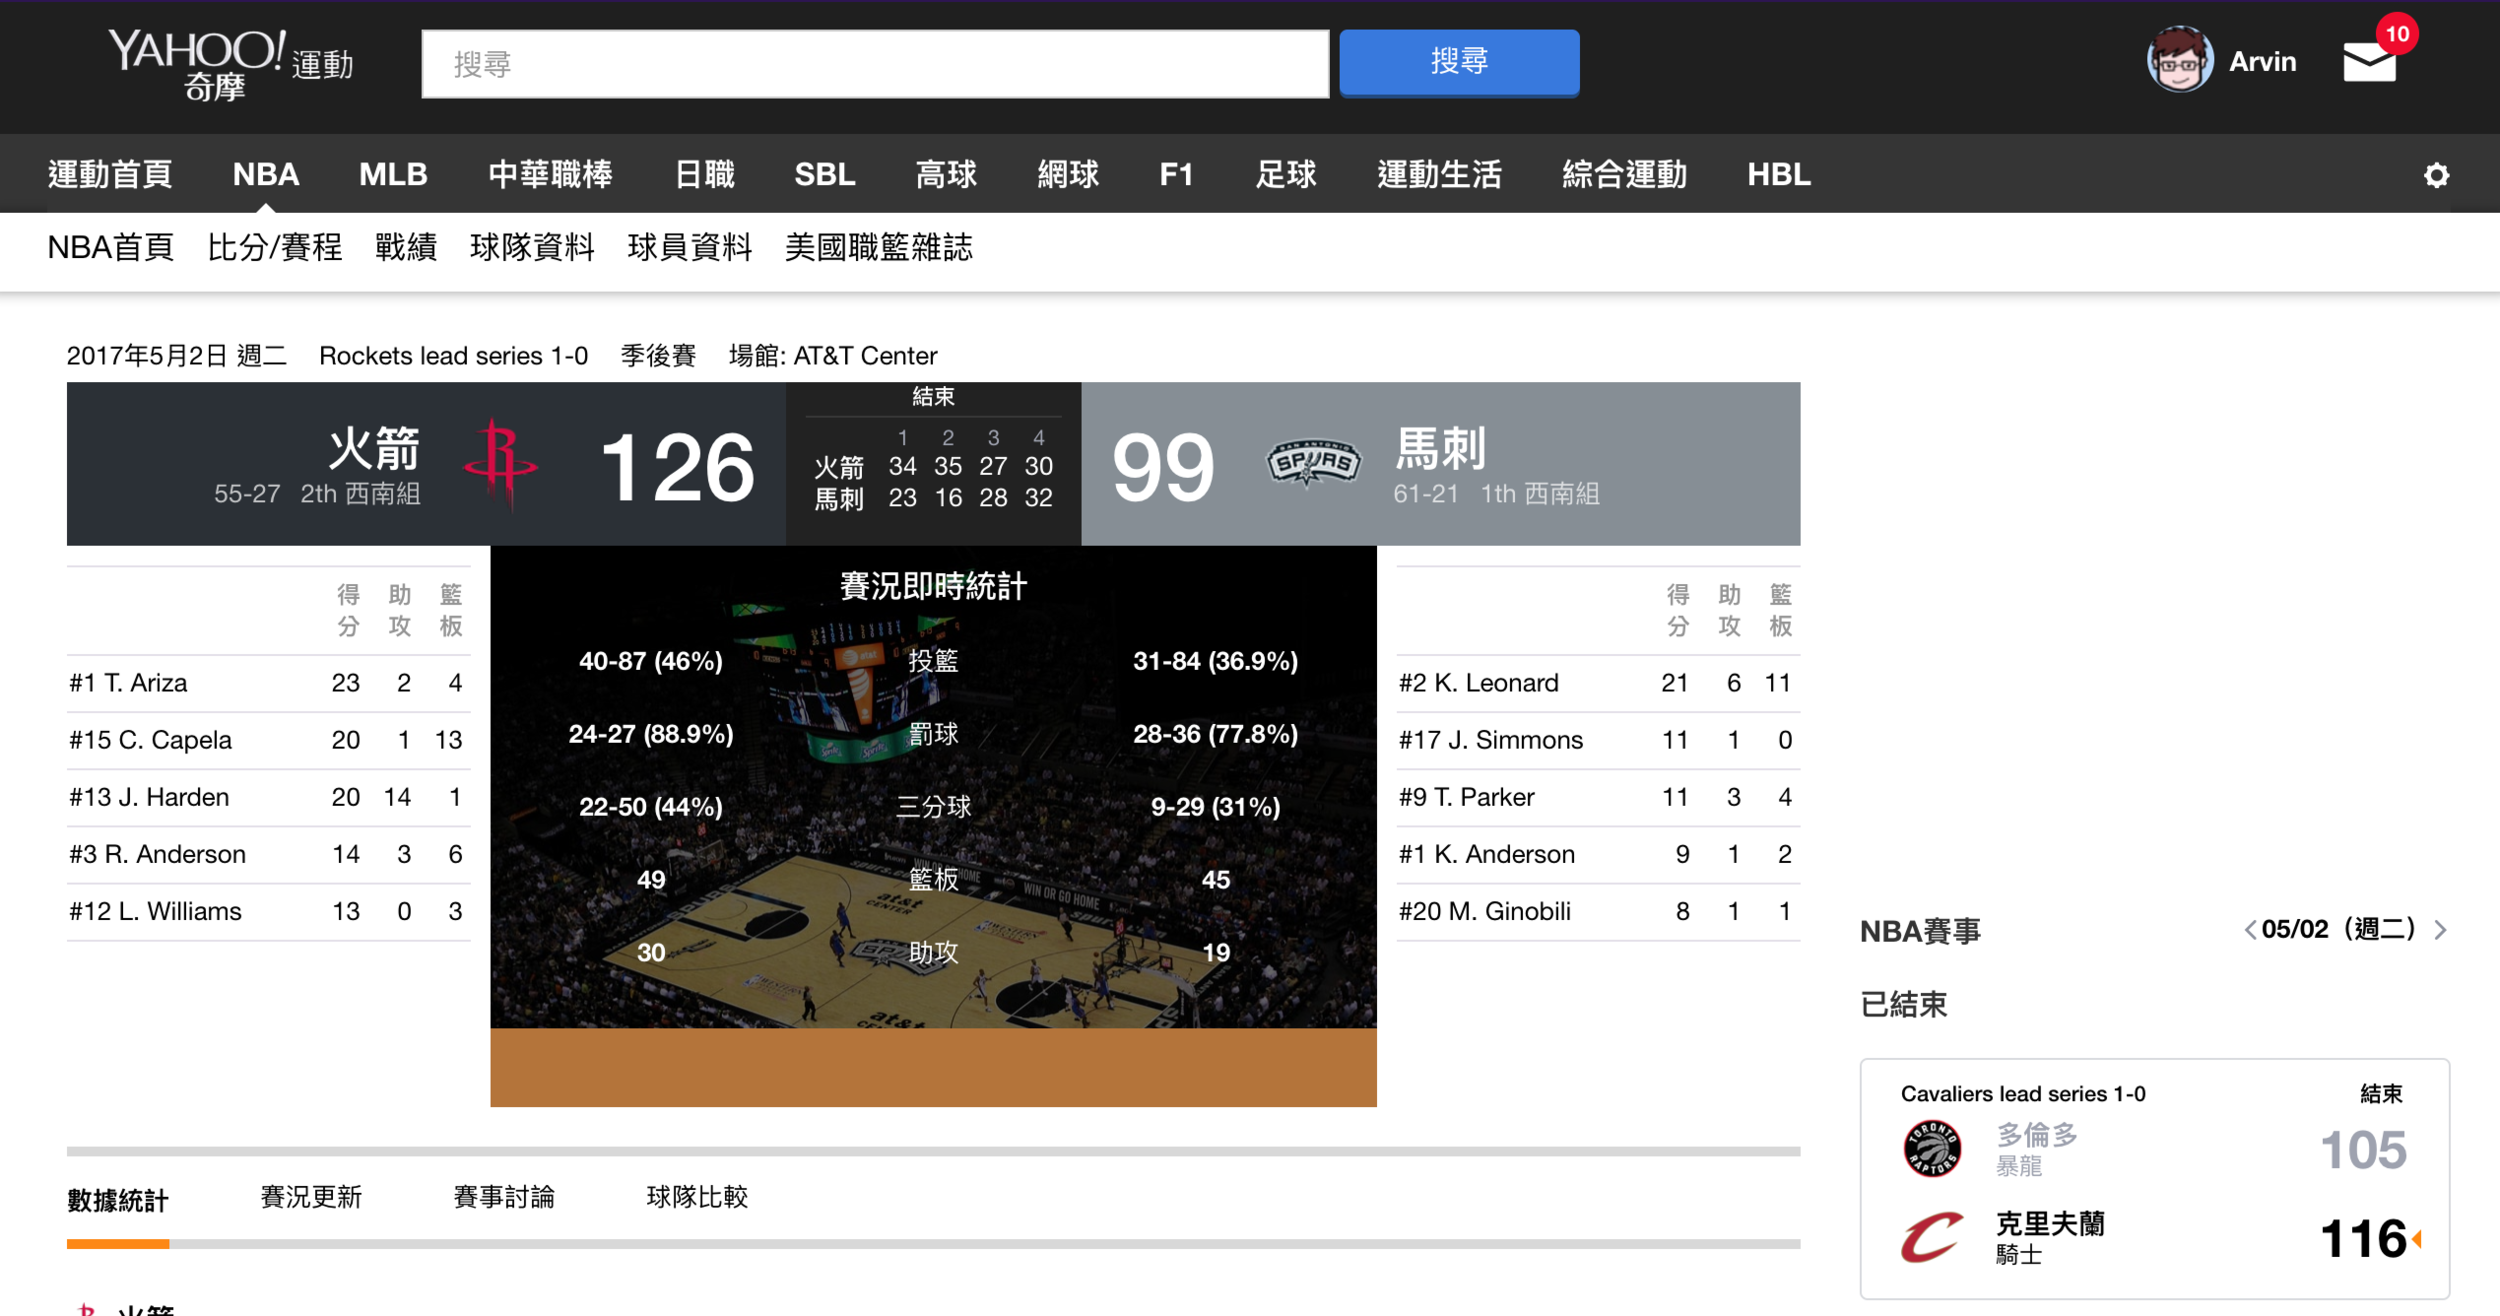Open 中華職棒 in the navigation bar
The width and height of the screenshot is (2500, 1316).
550,175
